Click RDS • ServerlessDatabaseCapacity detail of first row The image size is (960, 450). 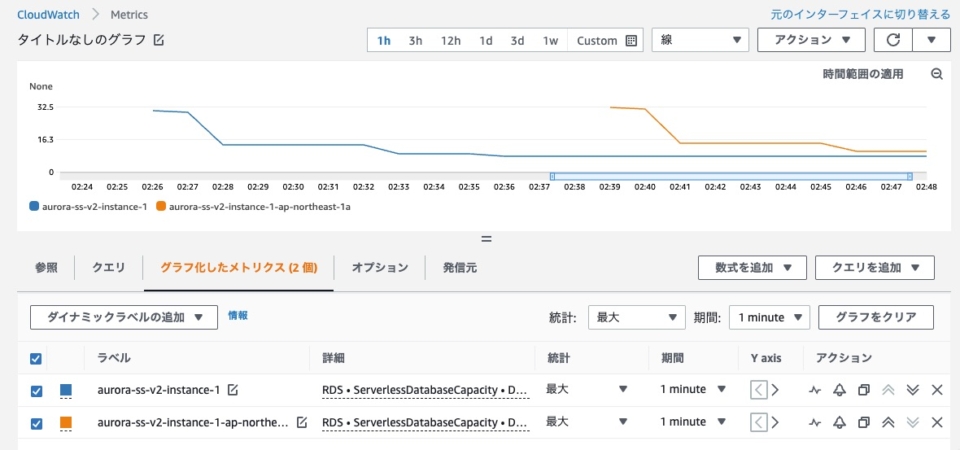pos(425,389)
